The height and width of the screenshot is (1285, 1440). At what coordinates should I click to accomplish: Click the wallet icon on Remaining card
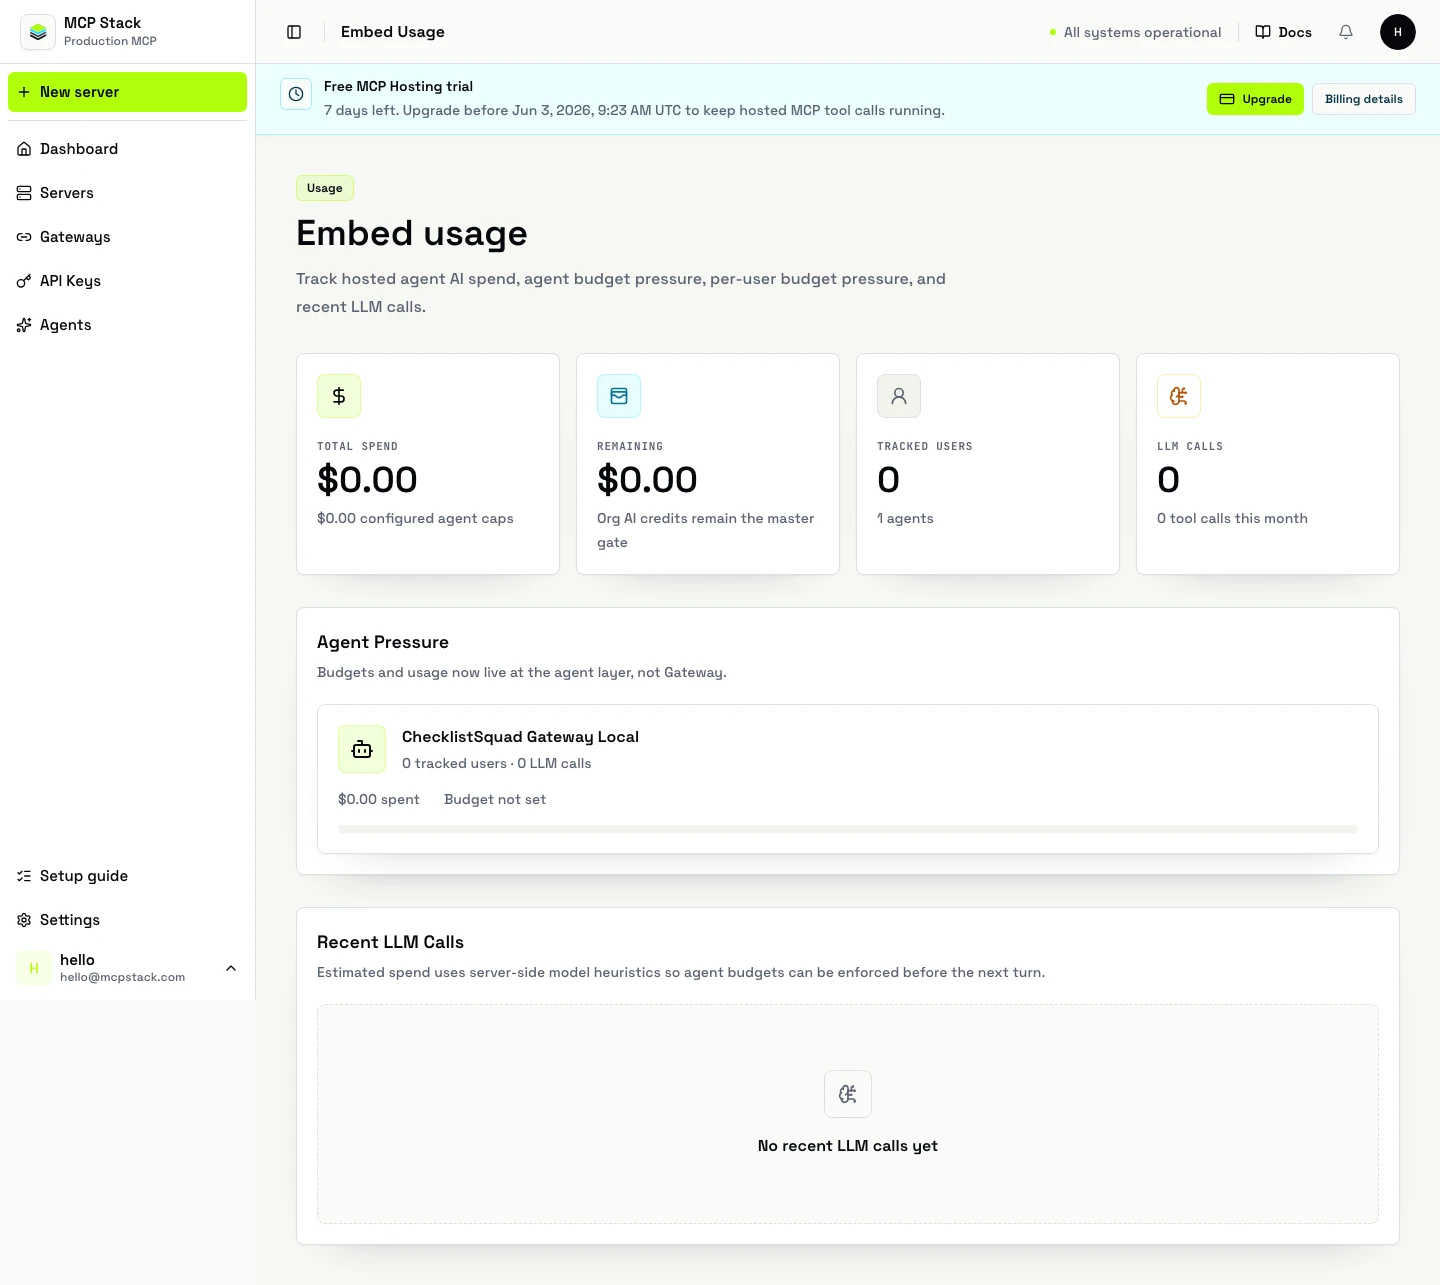(619, 396)
